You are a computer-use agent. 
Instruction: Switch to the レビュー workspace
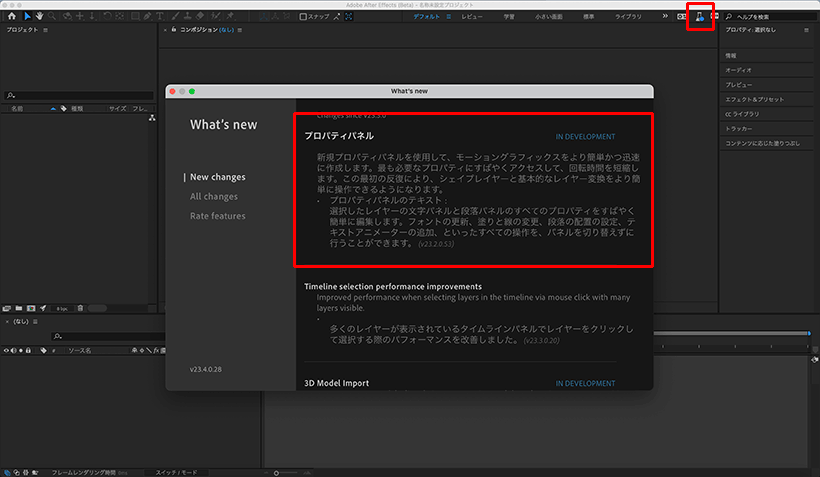(472, 17)
